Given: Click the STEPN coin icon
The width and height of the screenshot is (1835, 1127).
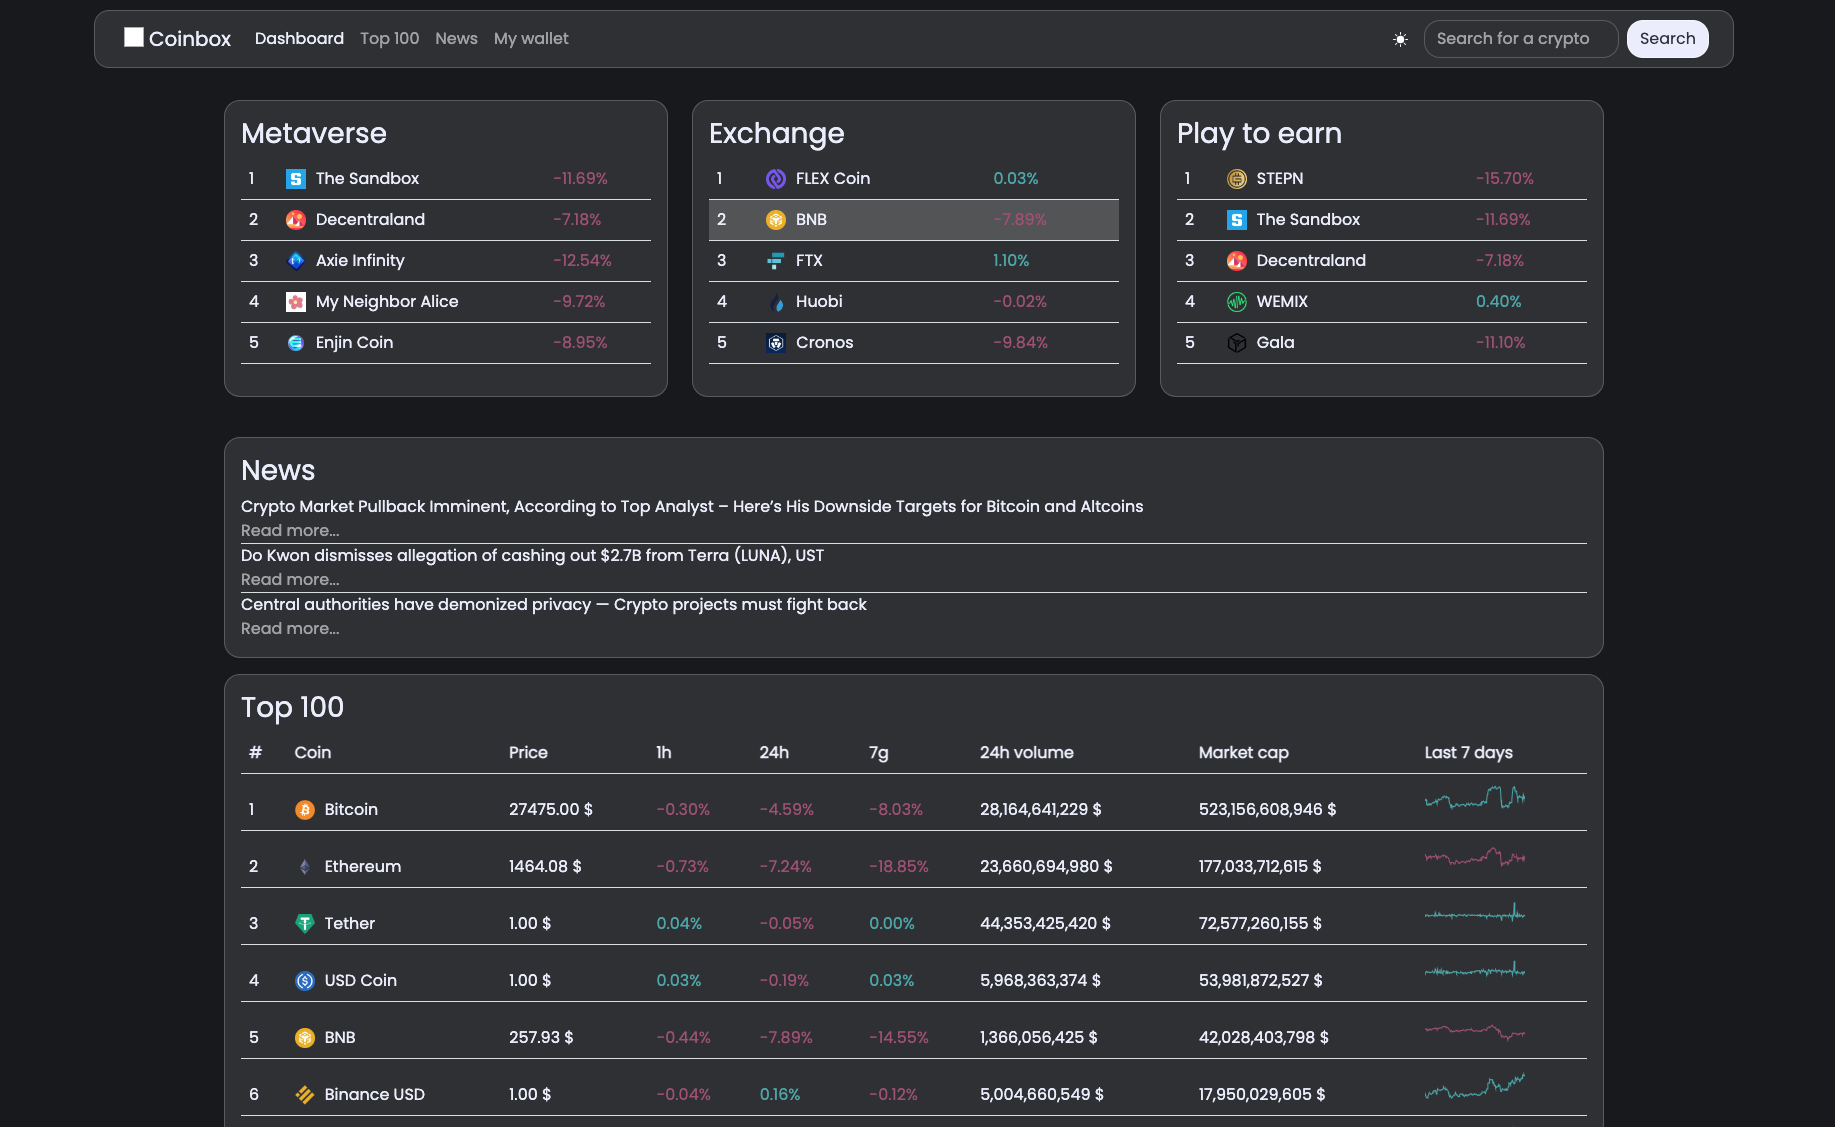Looking at the screenshot, I should (1237, 179).
